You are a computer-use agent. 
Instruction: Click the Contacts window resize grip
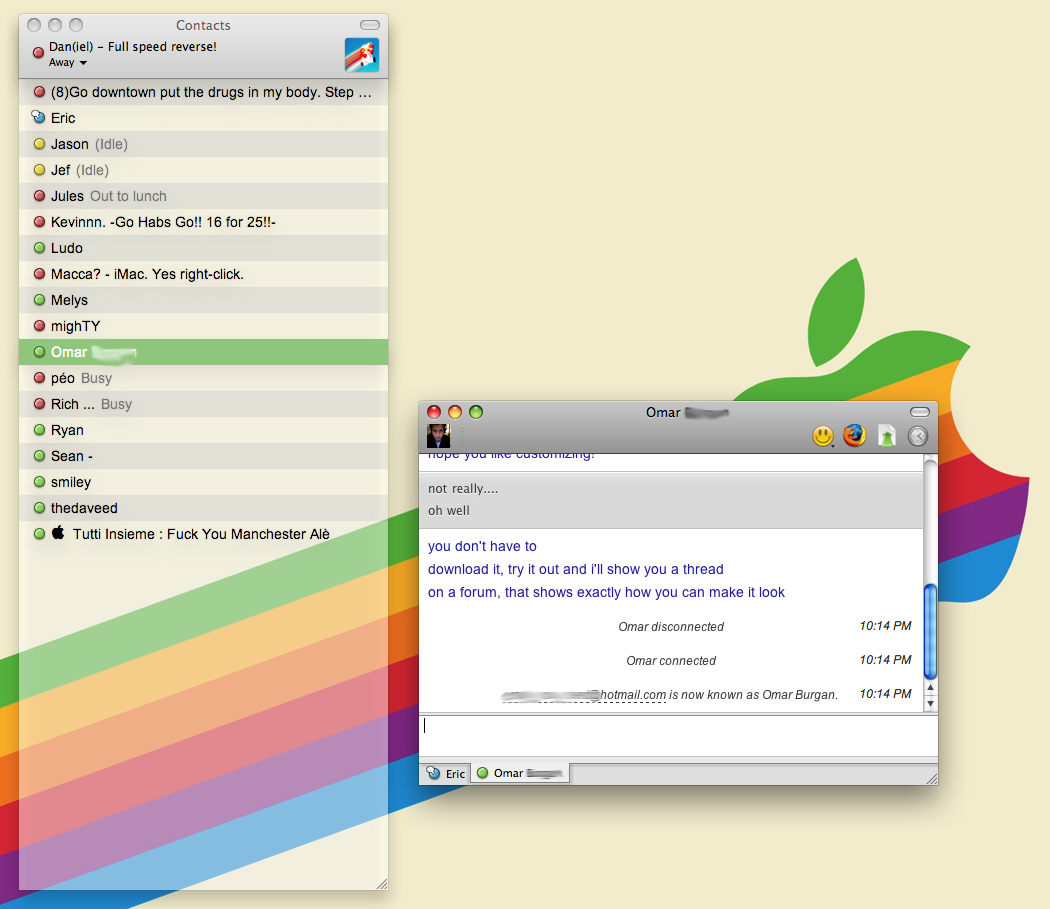382,884
